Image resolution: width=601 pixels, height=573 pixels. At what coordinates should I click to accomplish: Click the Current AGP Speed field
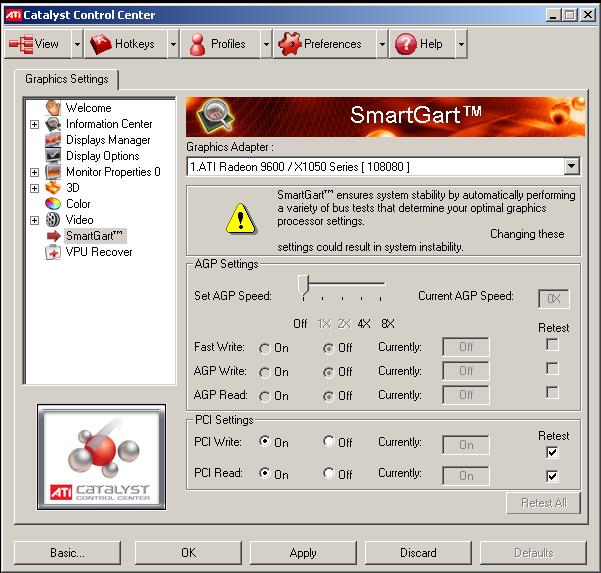click(554, 299)
